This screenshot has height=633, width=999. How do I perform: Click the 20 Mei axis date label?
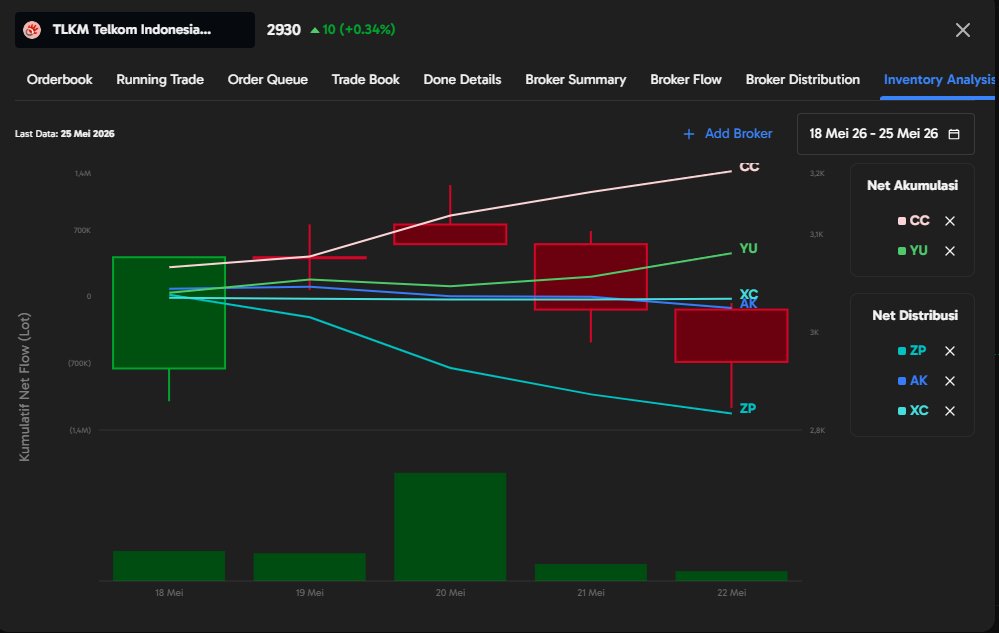[x=450, y=592]
